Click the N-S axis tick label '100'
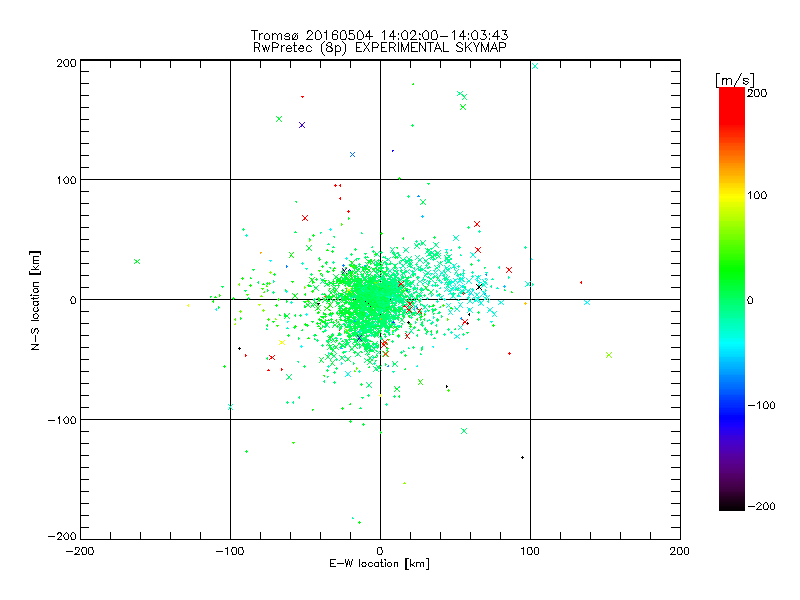Image resolution: width=800 pixels, height=600 pixels. [66, 181]
